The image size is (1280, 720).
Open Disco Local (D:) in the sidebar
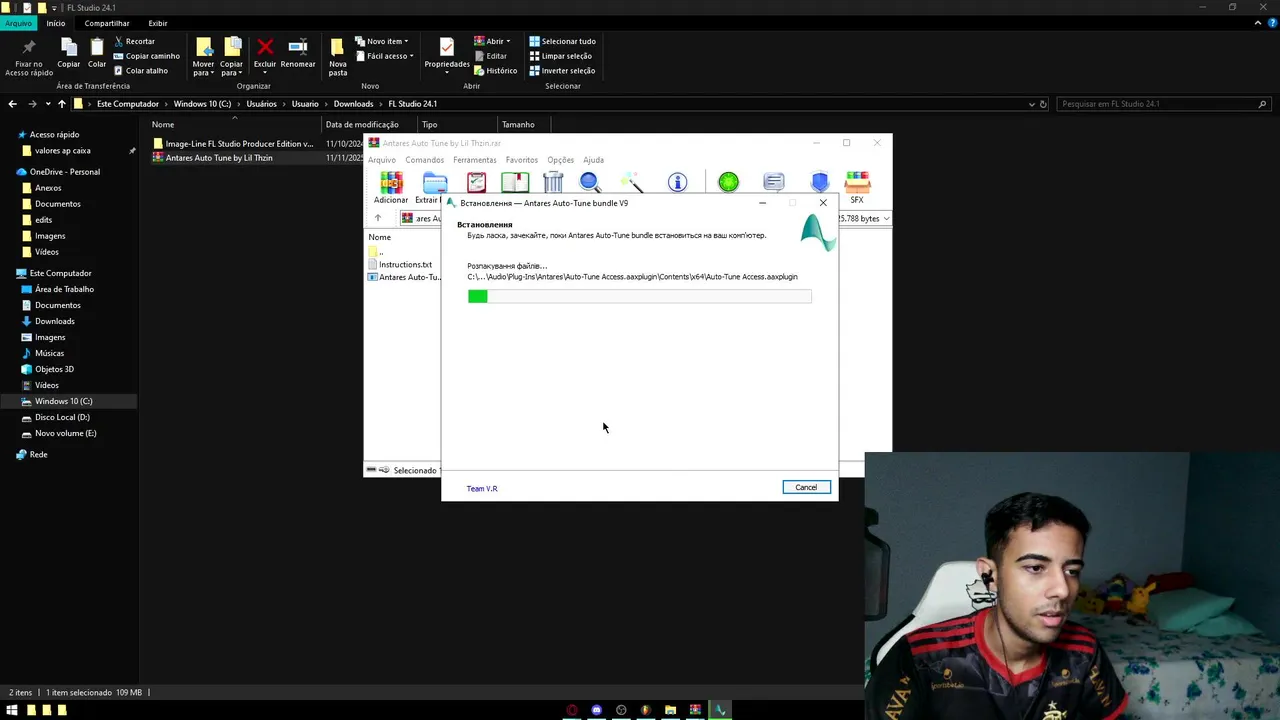click(62, 417)
